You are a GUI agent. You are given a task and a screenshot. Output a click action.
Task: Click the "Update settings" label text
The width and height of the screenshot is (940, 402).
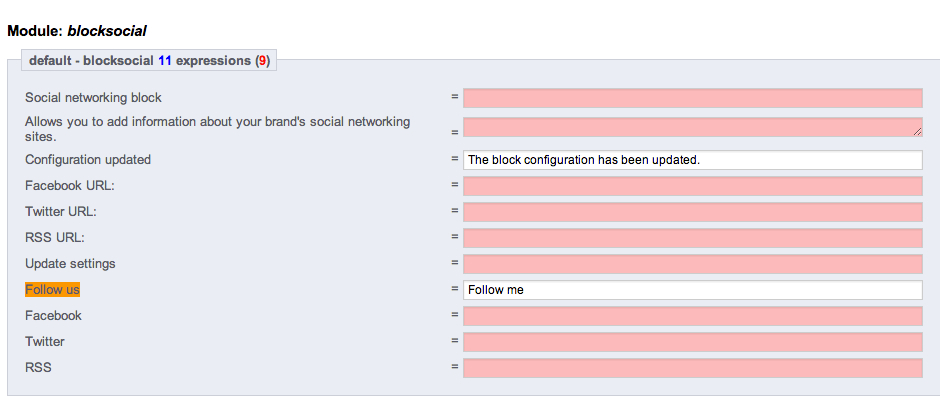70,264
